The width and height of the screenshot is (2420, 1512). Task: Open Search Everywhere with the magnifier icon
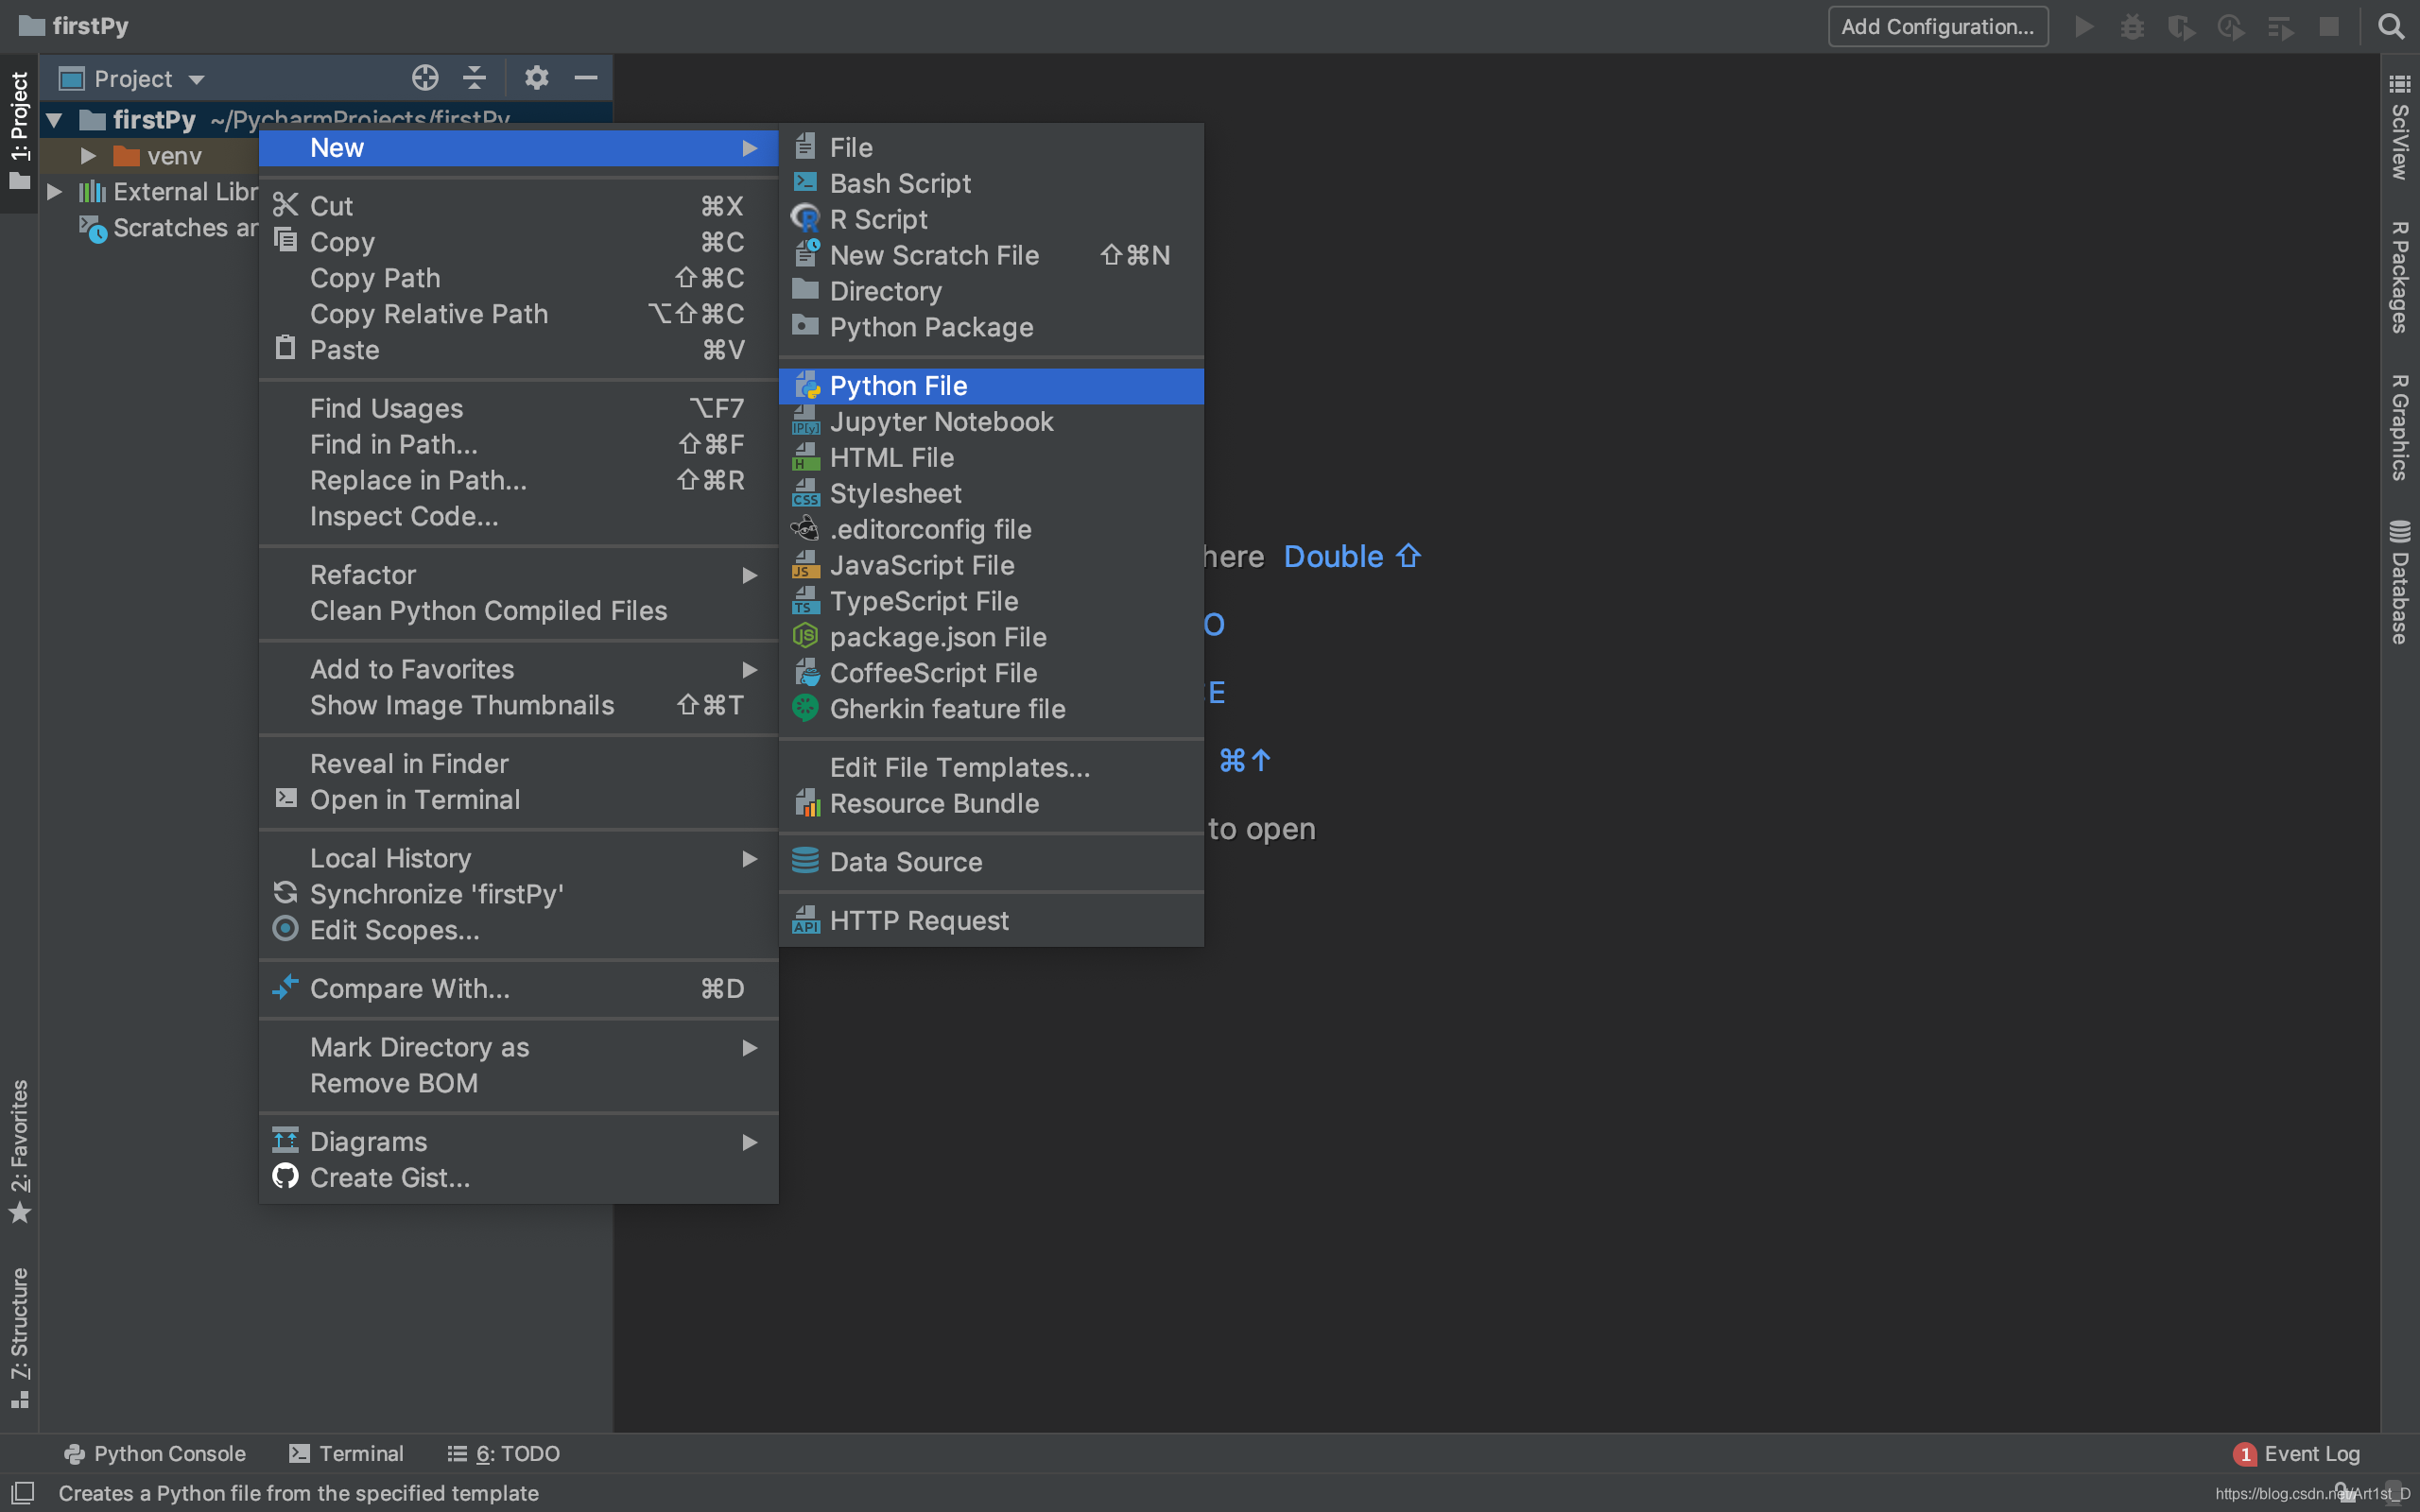[x=2392, y=27]
